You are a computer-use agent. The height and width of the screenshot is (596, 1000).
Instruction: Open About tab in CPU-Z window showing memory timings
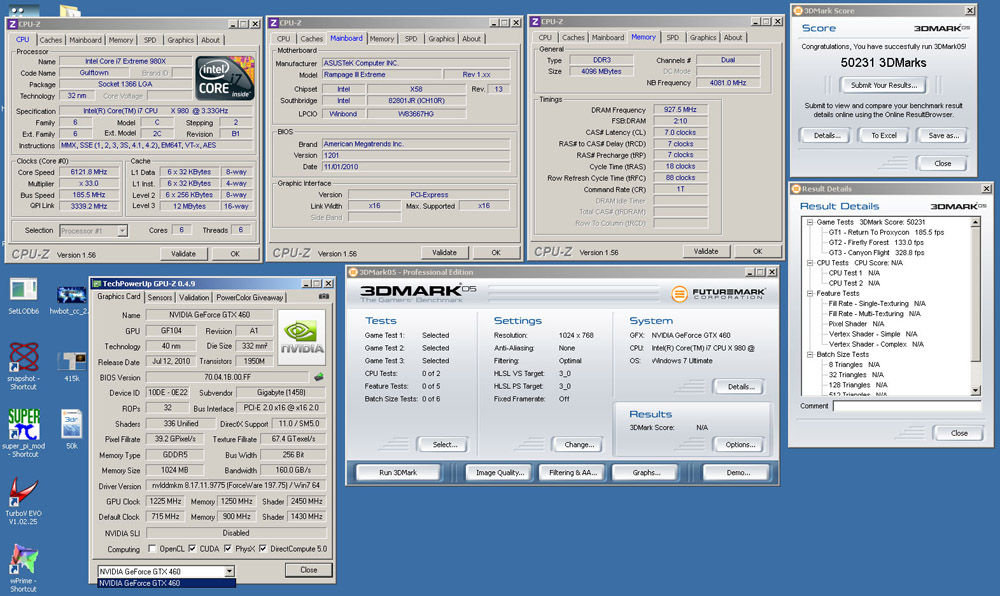pos(733,38)
